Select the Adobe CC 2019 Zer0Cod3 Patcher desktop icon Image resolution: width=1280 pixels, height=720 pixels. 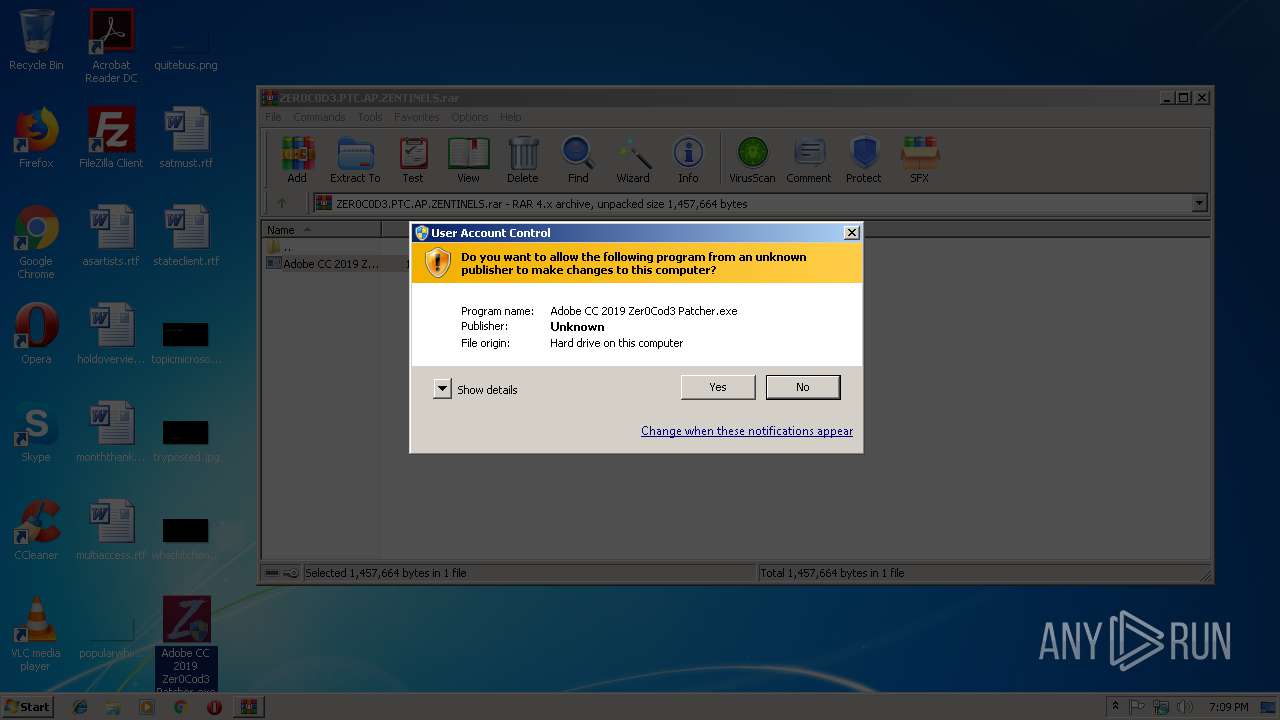186,645
